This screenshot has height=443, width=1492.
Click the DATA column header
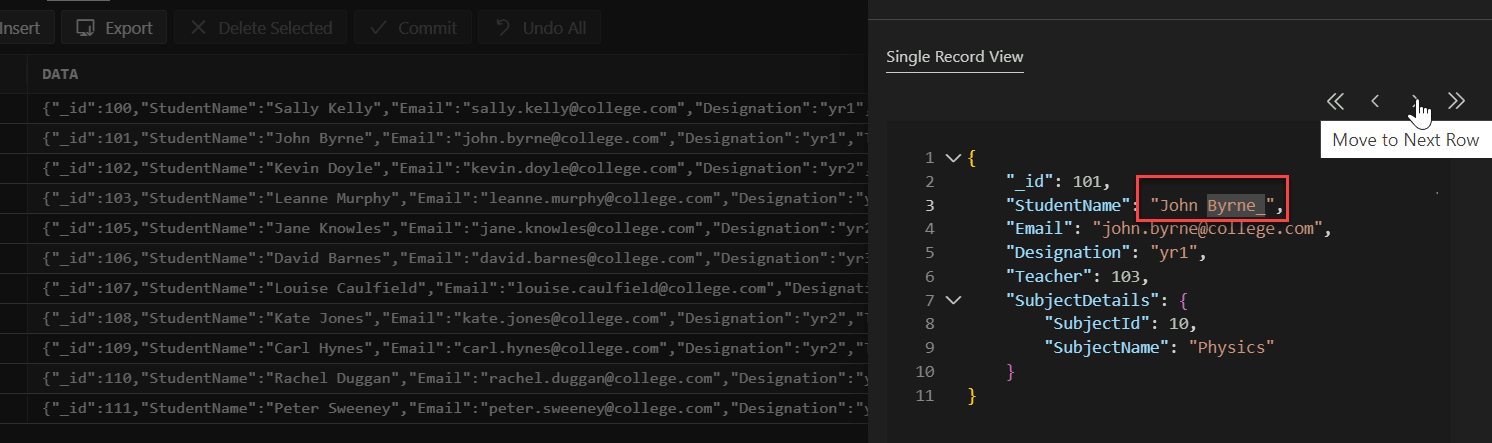[60, 74]
